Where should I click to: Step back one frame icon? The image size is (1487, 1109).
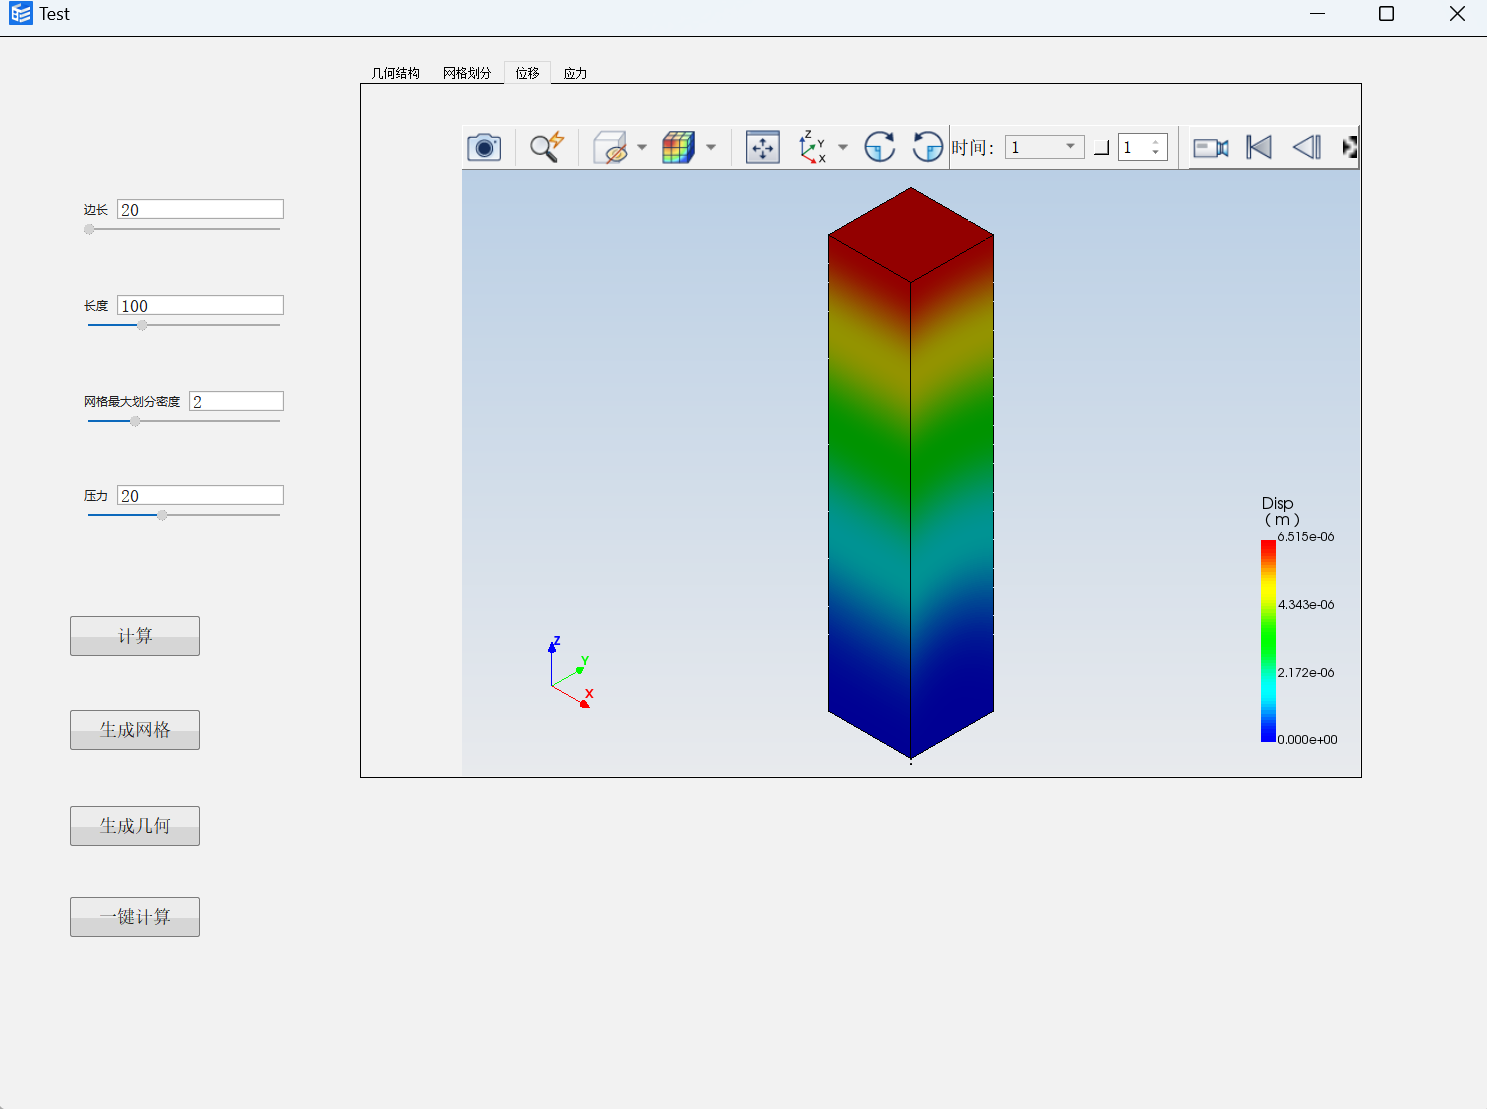(1307, 148)
